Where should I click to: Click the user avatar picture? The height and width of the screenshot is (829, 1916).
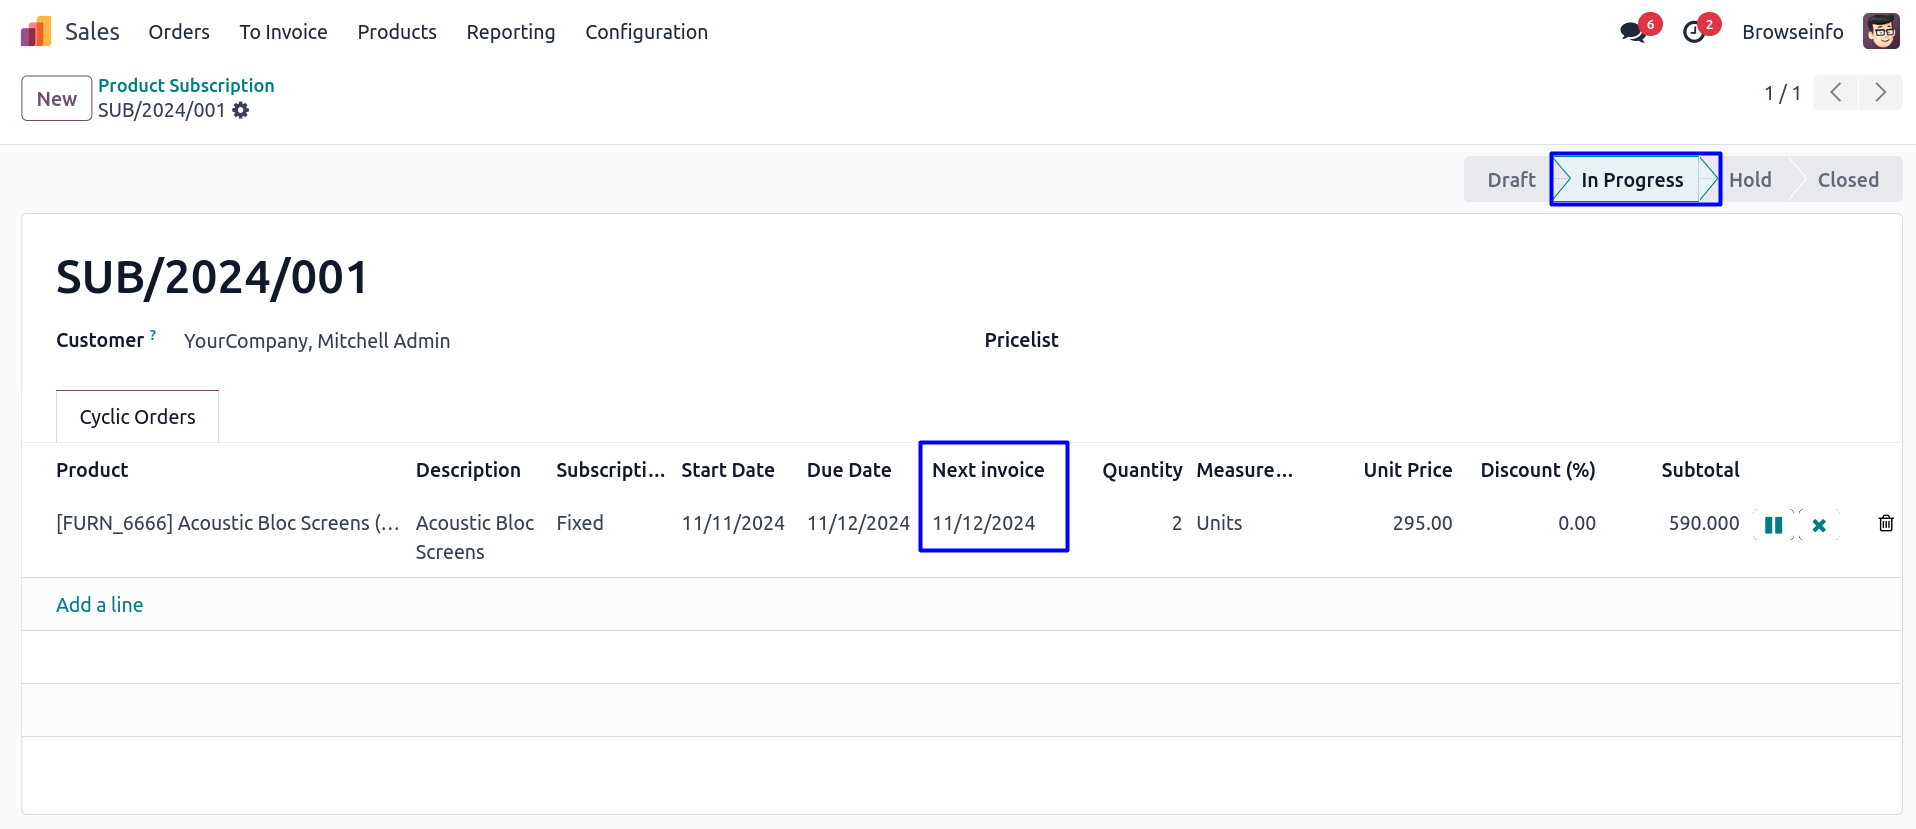point(1880,32)
